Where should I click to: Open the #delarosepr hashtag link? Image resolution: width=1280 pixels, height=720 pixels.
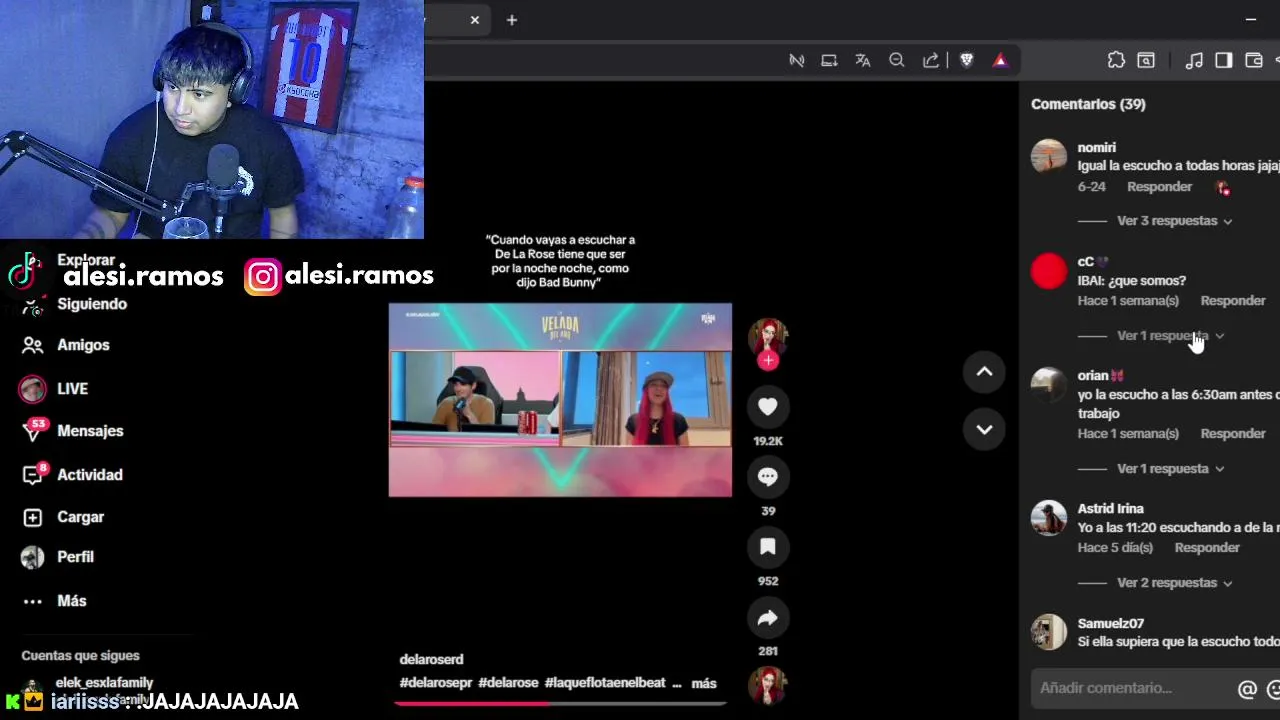coord(436,683)
